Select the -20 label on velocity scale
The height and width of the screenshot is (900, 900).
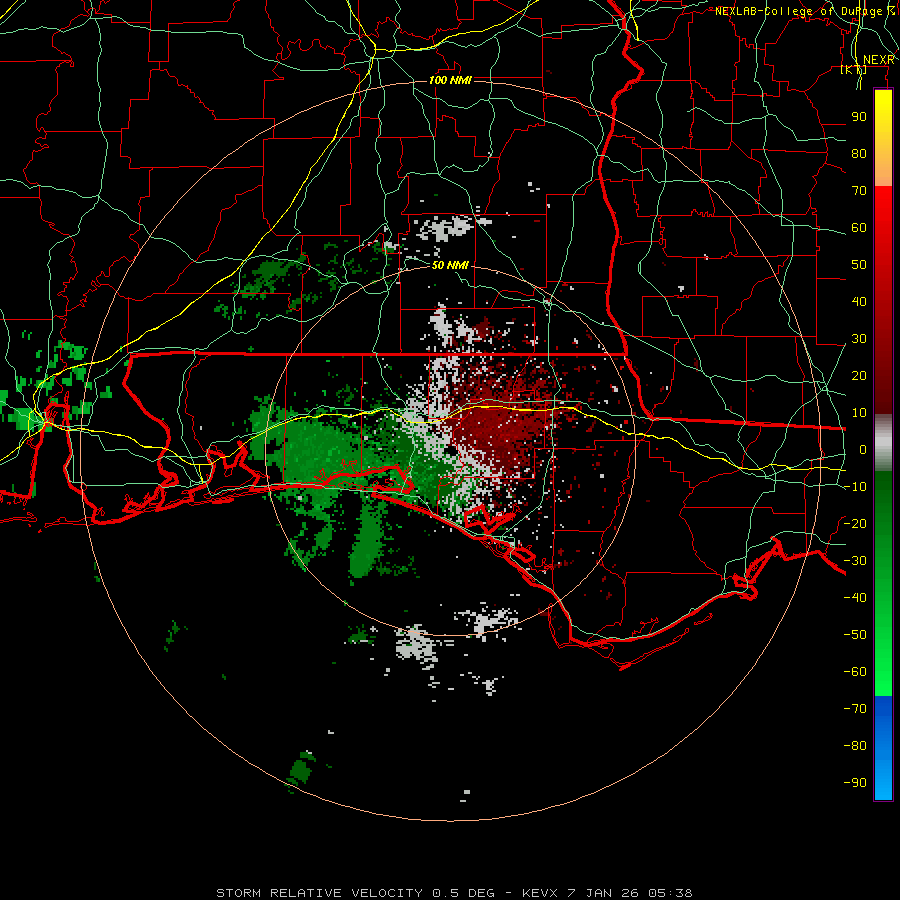(855, 523)
